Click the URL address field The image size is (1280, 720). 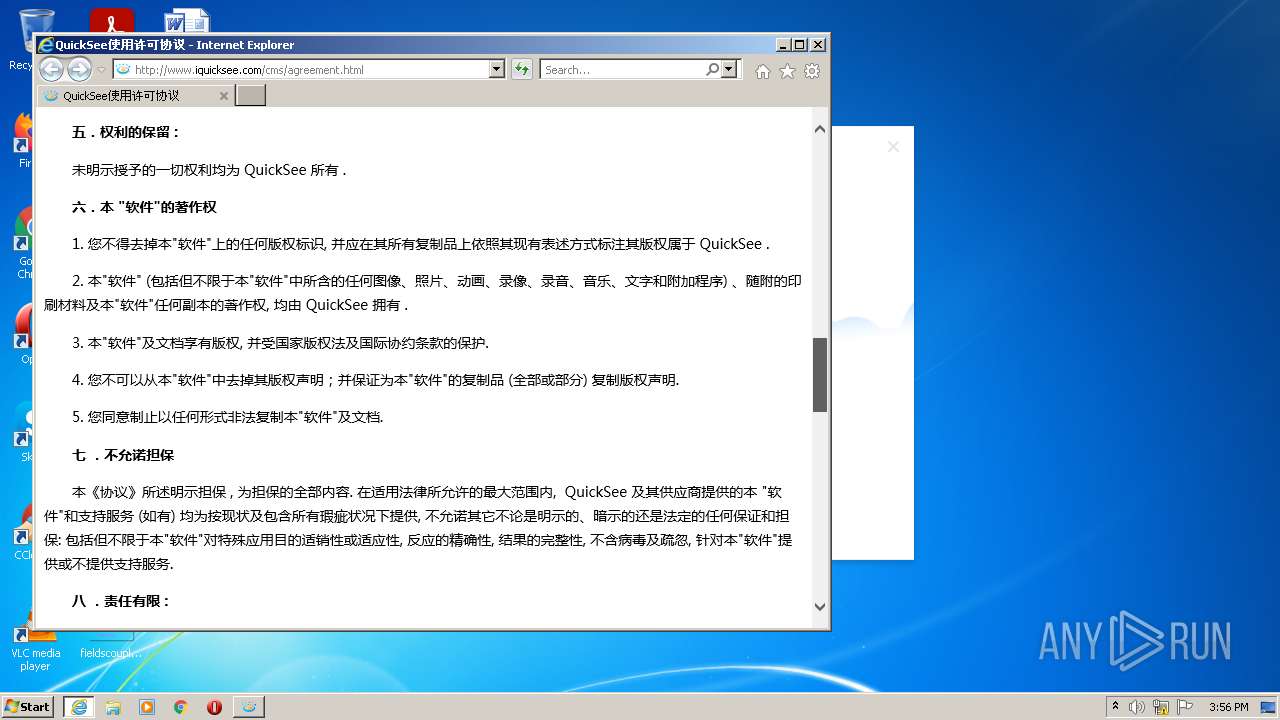(300, 69)
